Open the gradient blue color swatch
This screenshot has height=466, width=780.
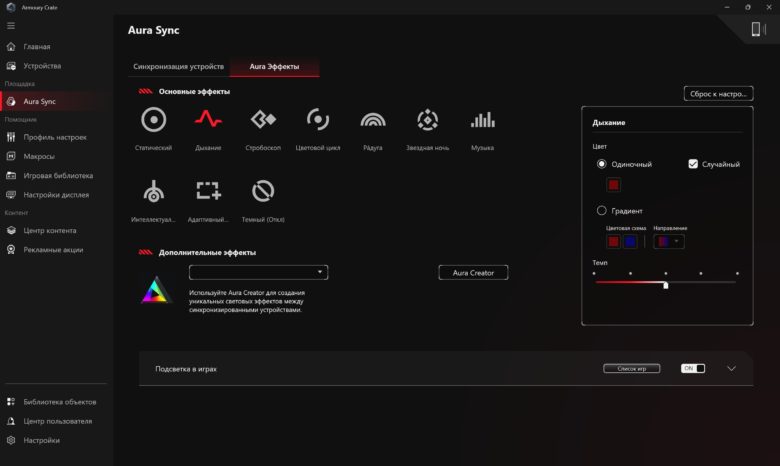(630, 242)
